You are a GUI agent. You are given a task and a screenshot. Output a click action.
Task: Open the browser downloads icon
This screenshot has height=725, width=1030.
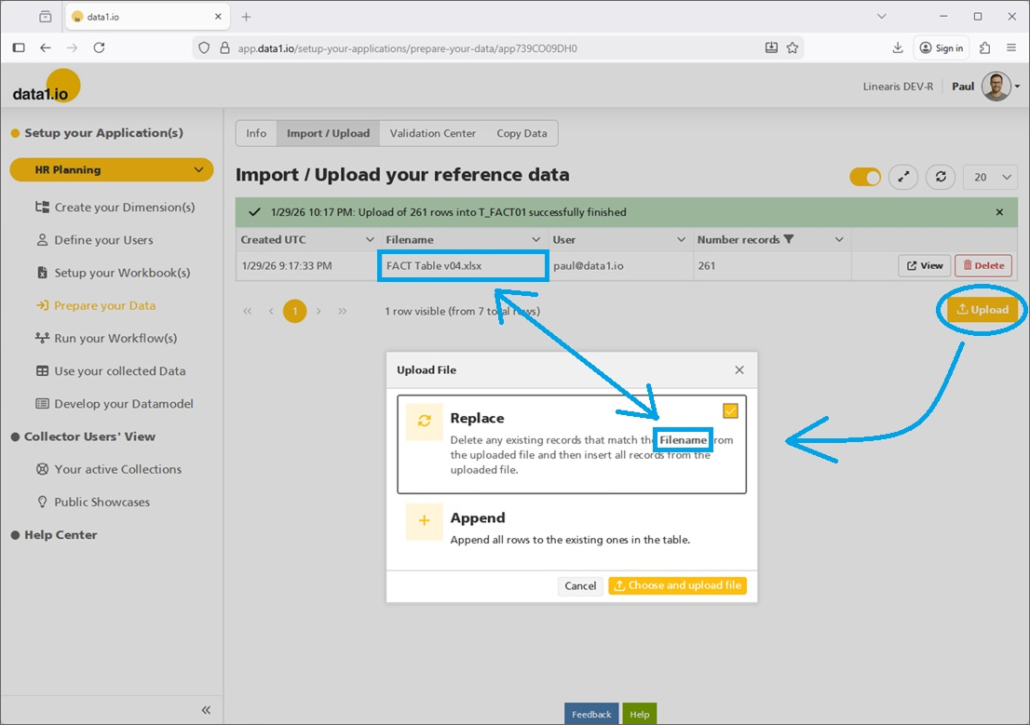pos(897,48)
